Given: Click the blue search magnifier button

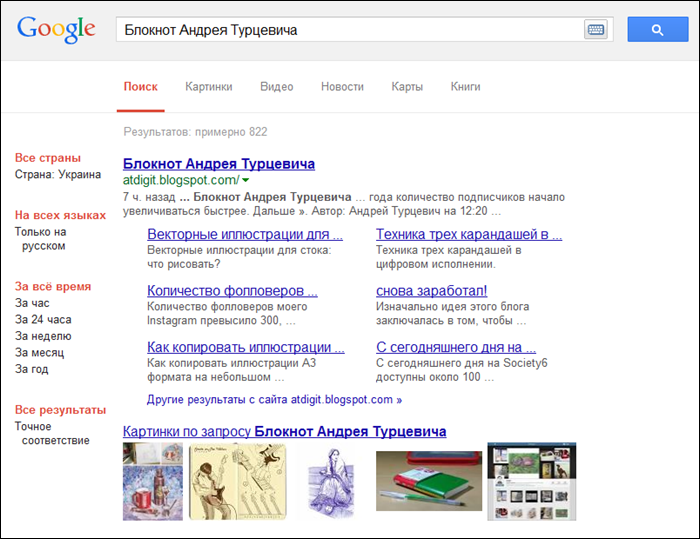Looking at the screenshot, I should click(658, 29).
